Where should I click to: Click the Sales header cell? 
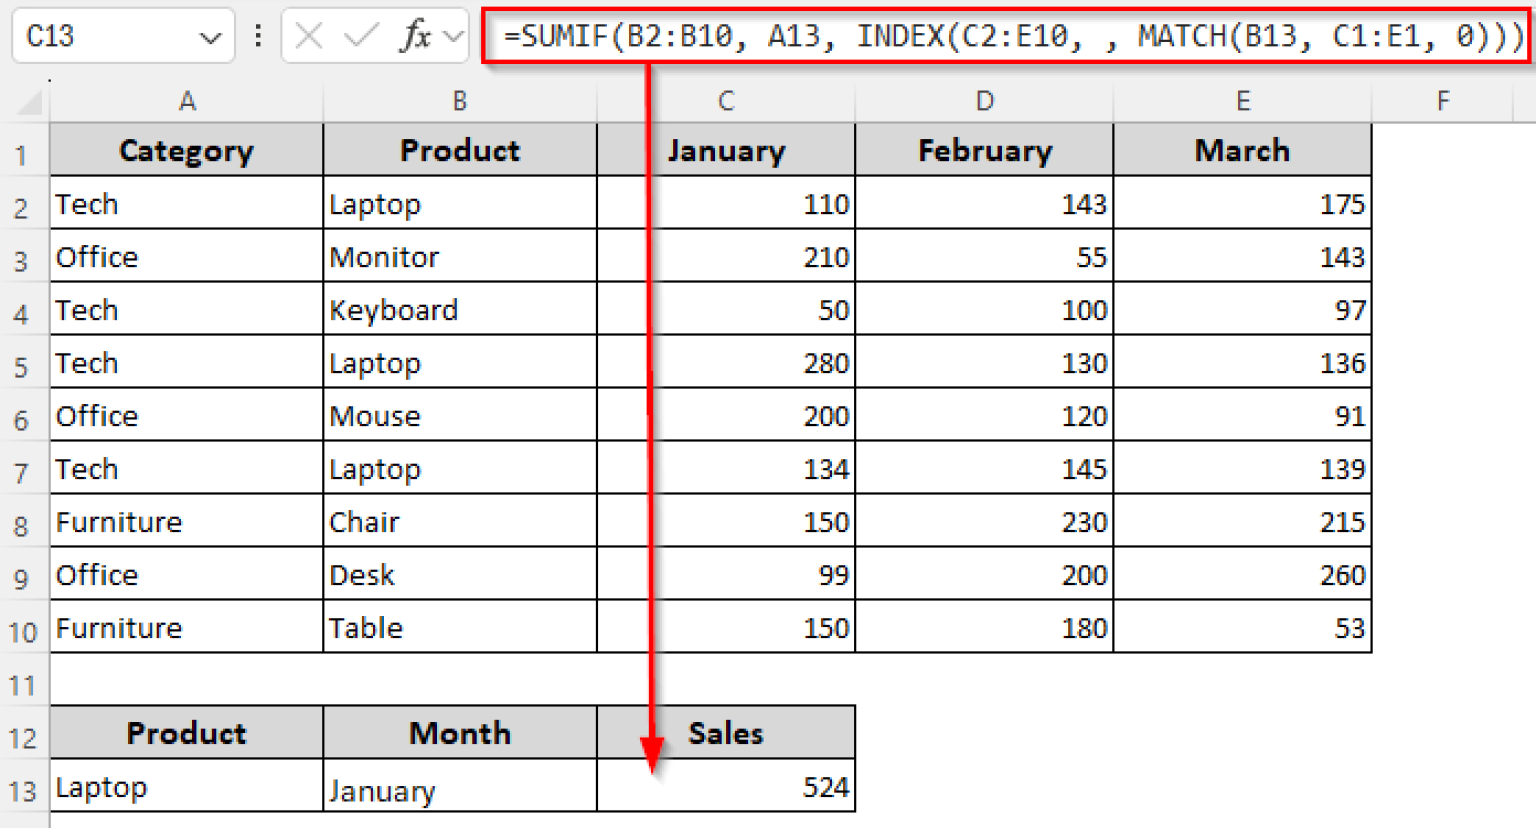(725, 733)
